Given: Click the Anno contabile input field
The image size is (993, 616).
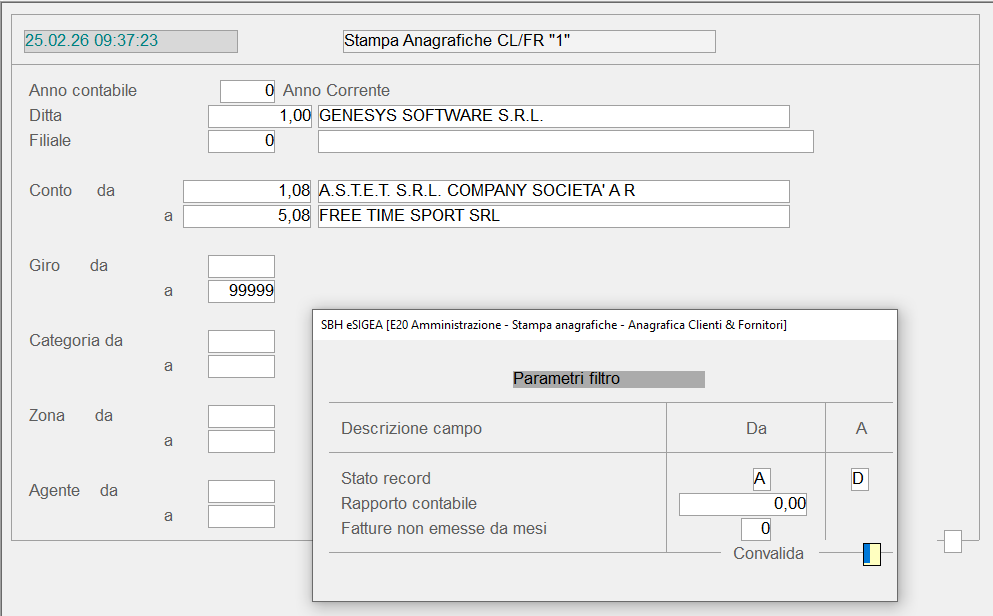Looking at the screenshot, I should 247,91.
